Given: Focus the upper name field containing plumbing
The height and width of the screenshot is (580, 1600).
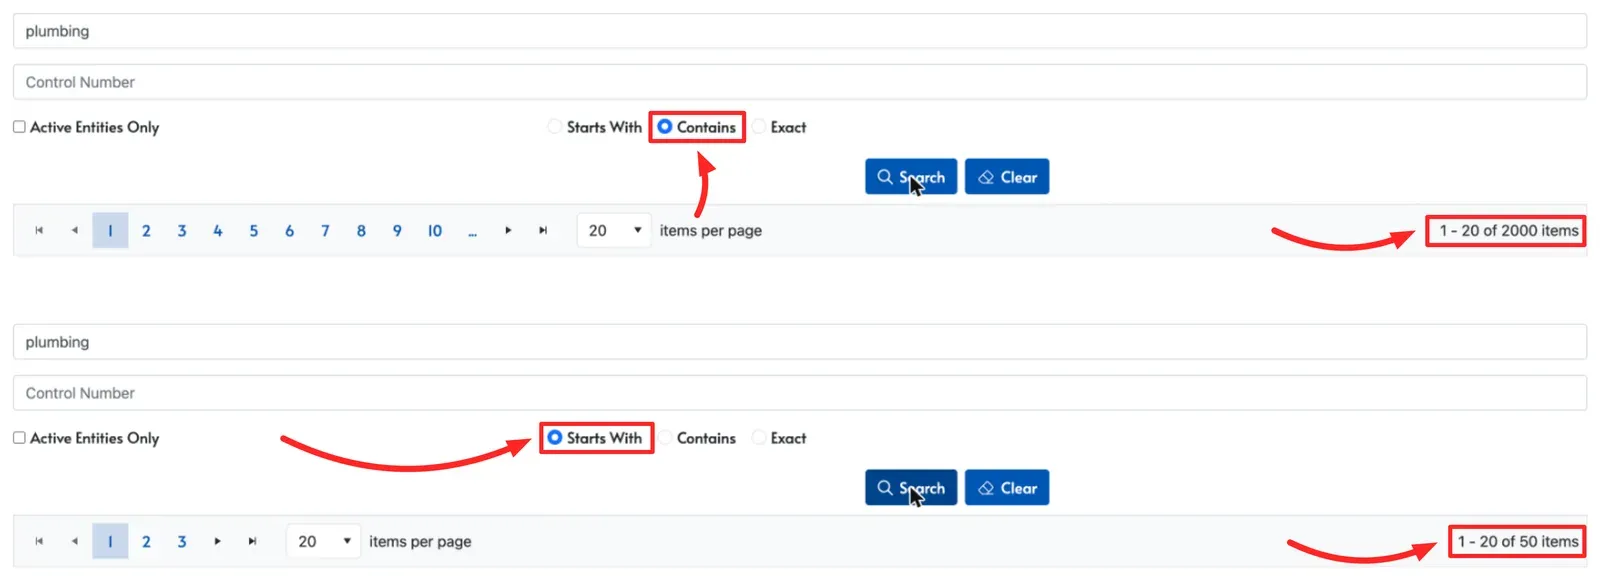Looking at the screenshot, I should [x=800, y=31].
